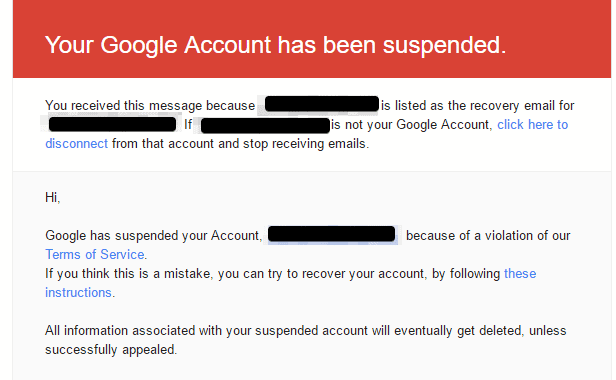
Task: Click the redacted email before "is not your Google Account"
Action: click(x=265, y=126)
